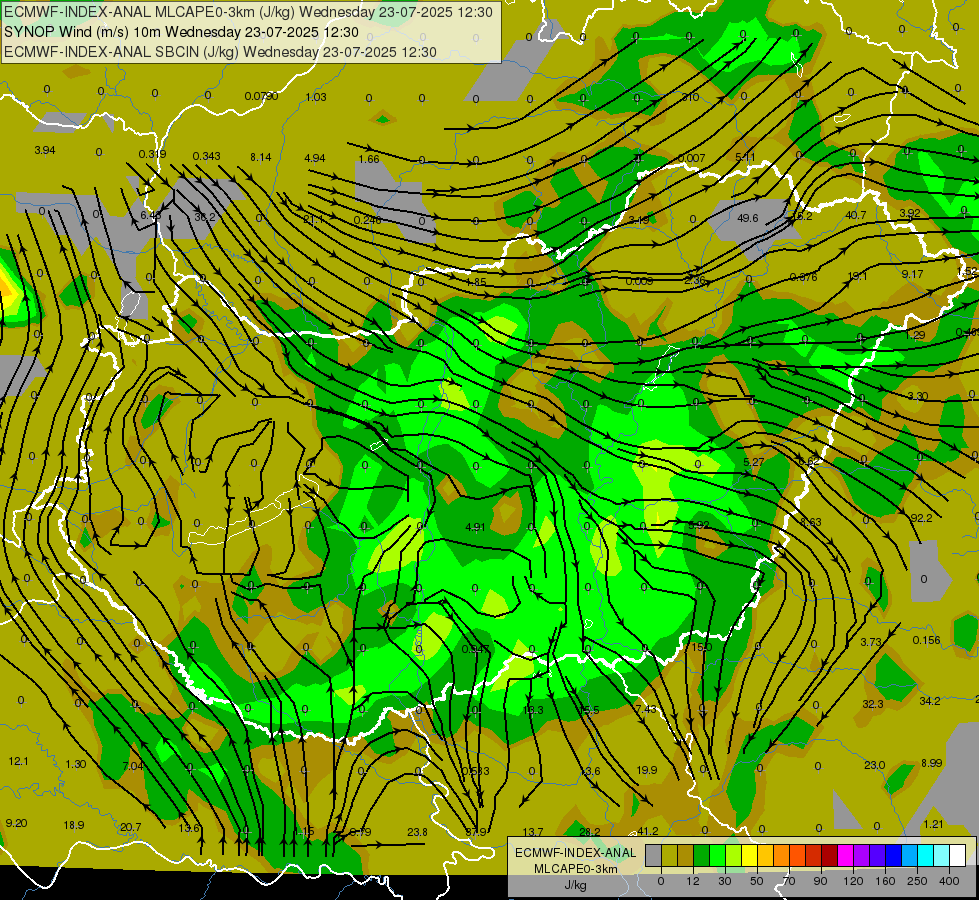Click the map value '9.17'
979x900 pixels.
click(912, 274)
